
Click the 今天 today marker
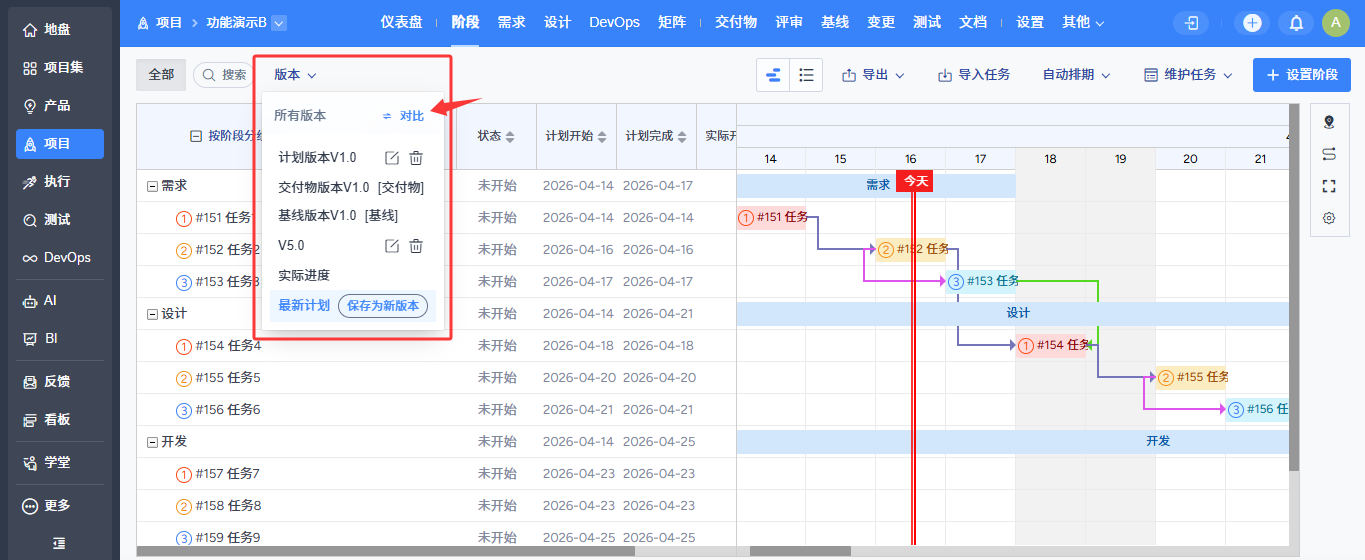pyautogui.click(x=916, y=181)
